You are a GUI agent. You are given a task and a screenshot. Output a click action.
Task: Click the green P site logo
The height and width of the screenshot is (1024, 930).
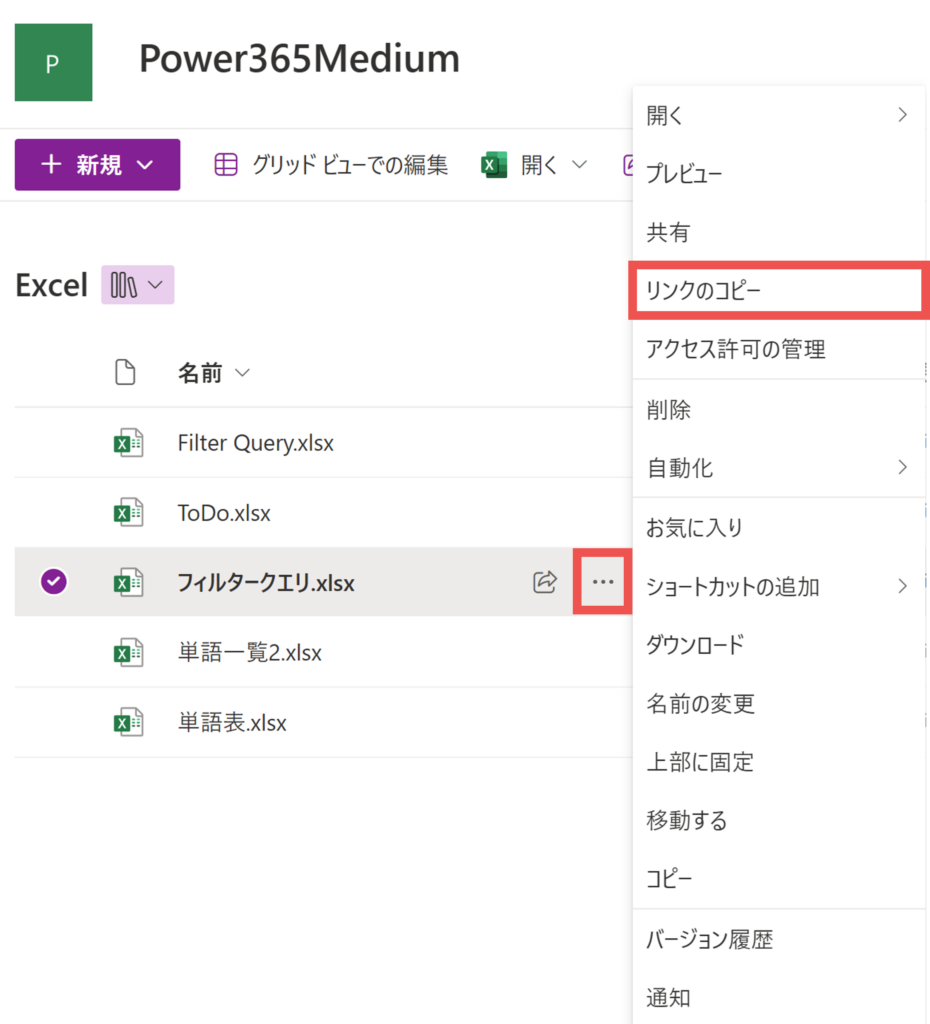click(x=53, y=63)
